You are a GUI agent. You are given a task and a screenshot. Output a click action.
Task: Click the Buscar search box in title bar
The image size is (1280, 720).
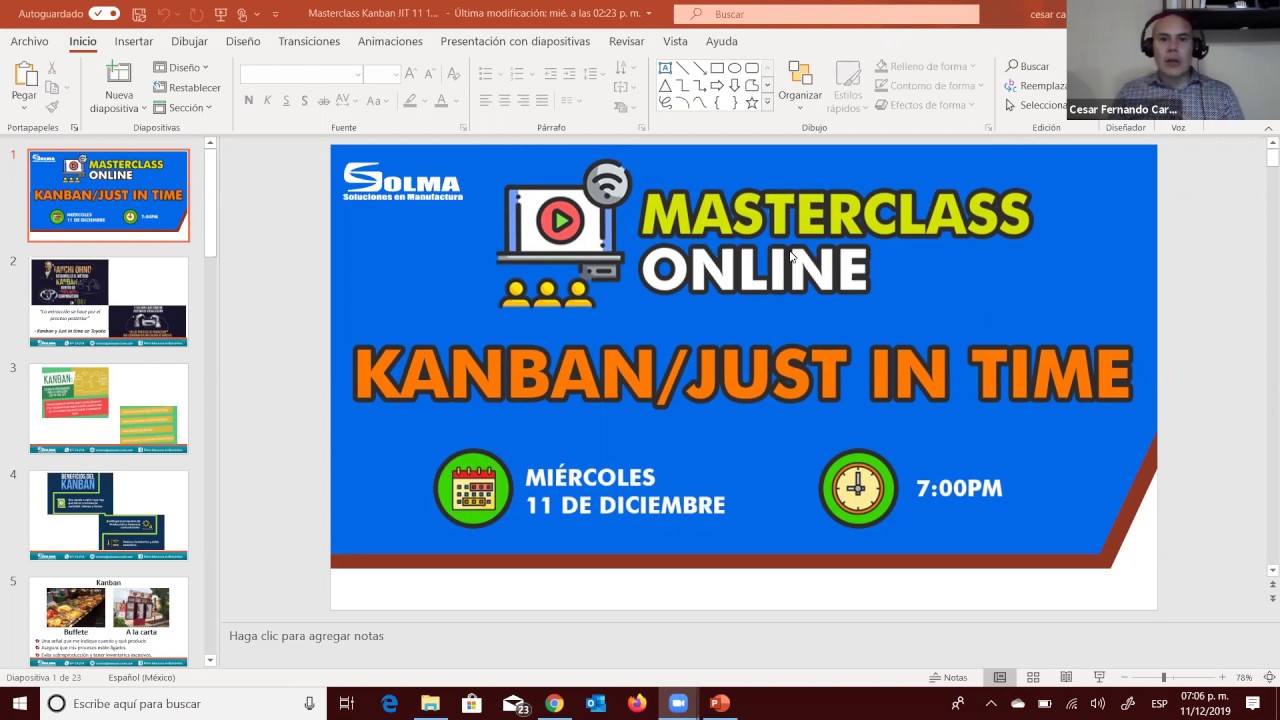coord(826,14)
